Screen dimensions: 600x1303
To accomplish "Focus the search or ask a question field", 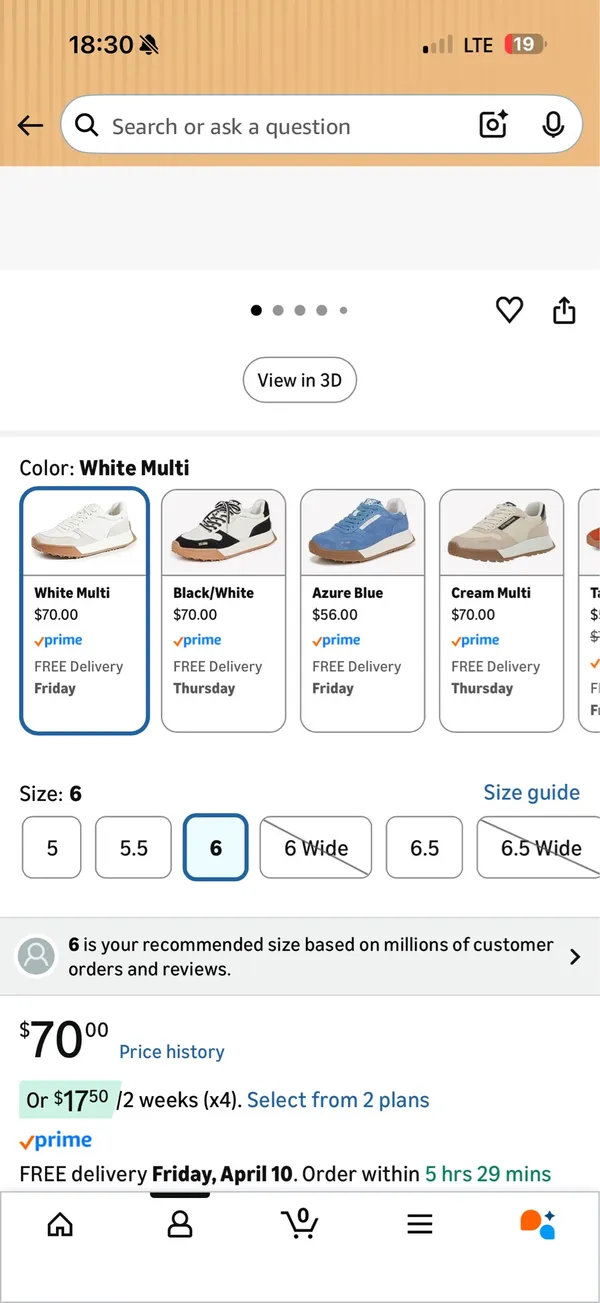I will coord(321,125).
